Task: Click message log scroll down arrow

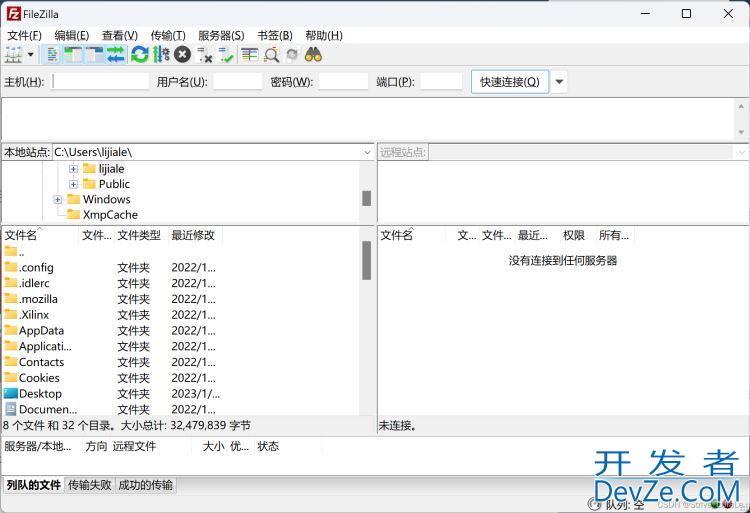Action: (741, 132)
